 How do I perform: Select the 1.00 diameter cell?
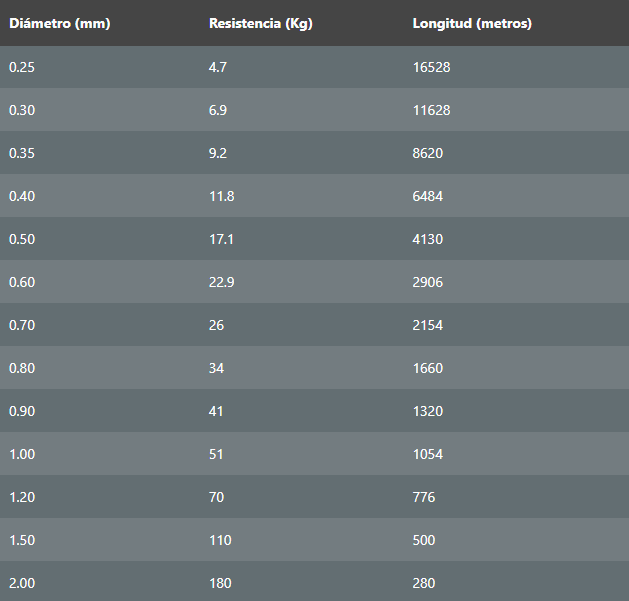(21, 454)
